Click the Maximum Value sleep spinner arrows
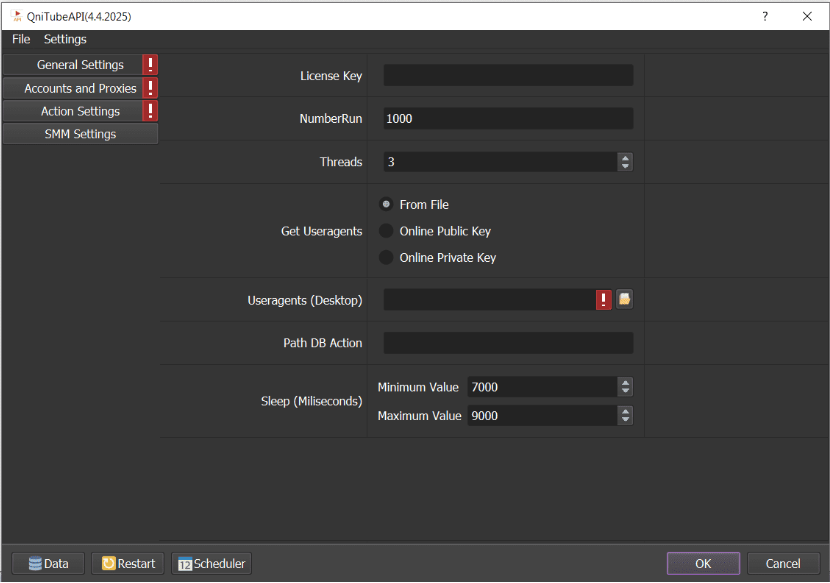Image resolution: width=830 pixels, height=583 pixels. pos(625,416)
